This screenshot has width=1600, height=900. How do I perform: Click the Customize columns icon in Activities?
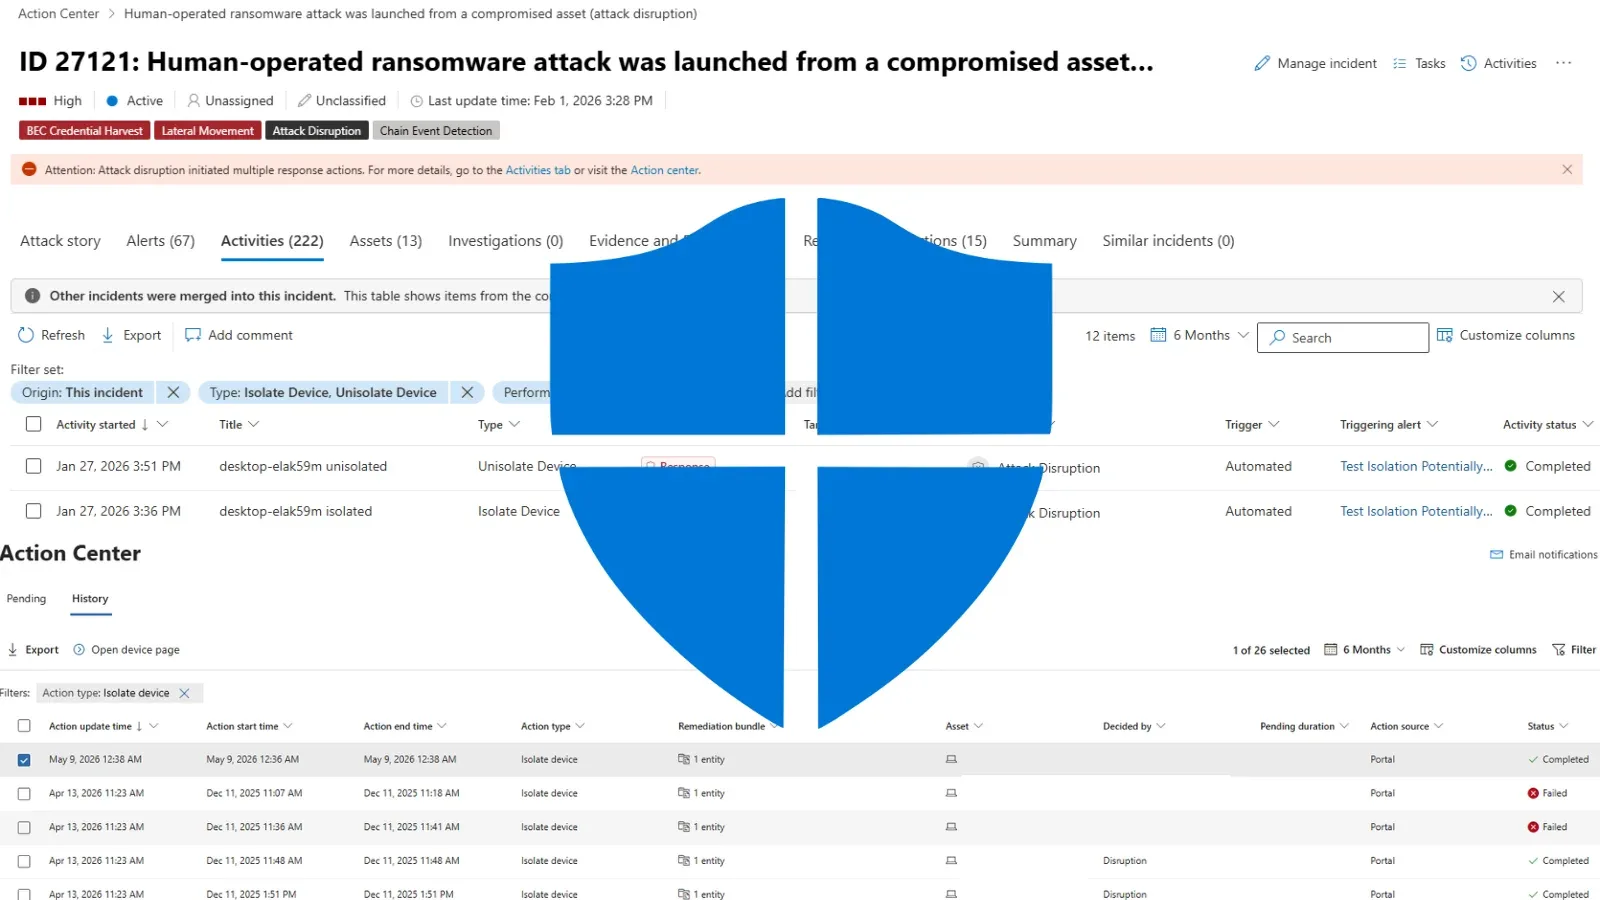pyautogui.click(x=1444, y=335)
